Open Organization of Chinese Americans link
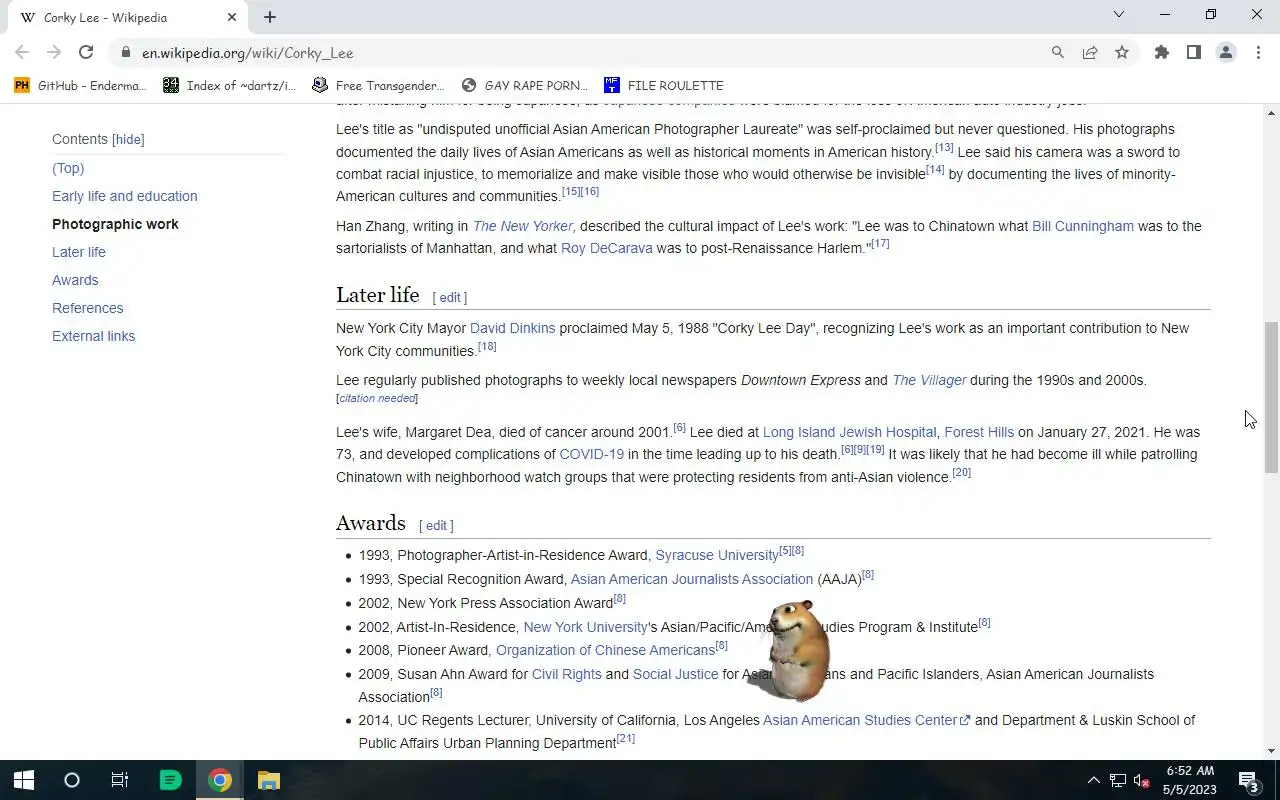Screen dimensions: 1280x800 tap(605, 650)
